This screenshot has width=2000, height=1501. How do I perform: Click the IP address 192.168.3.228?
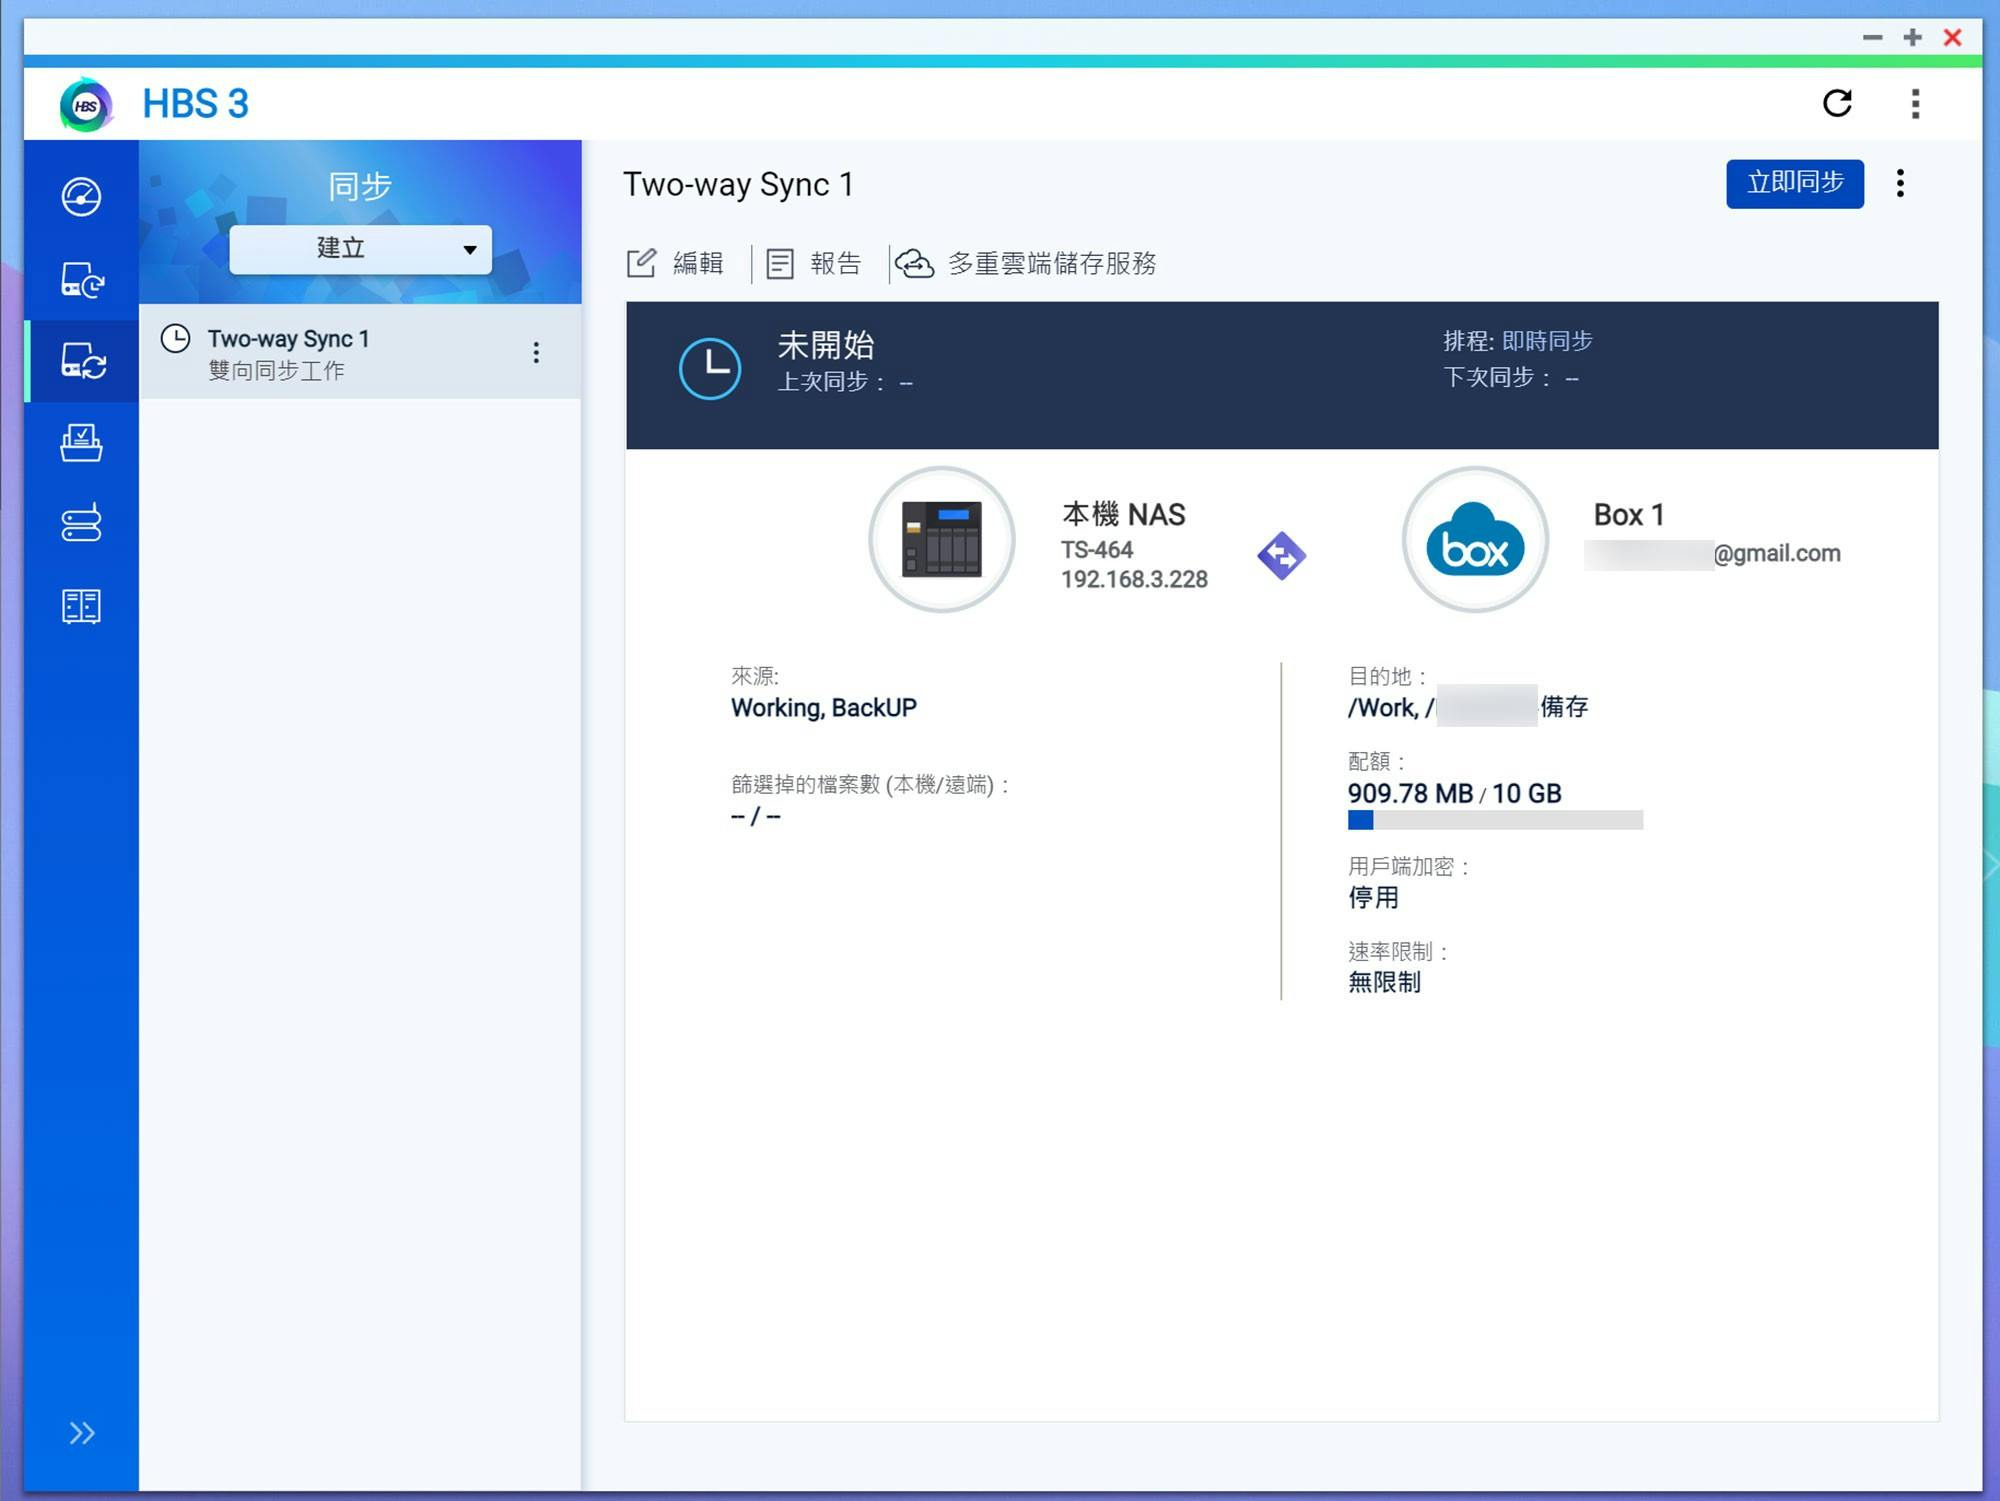pyautogui.click(x=1134, y=579)
